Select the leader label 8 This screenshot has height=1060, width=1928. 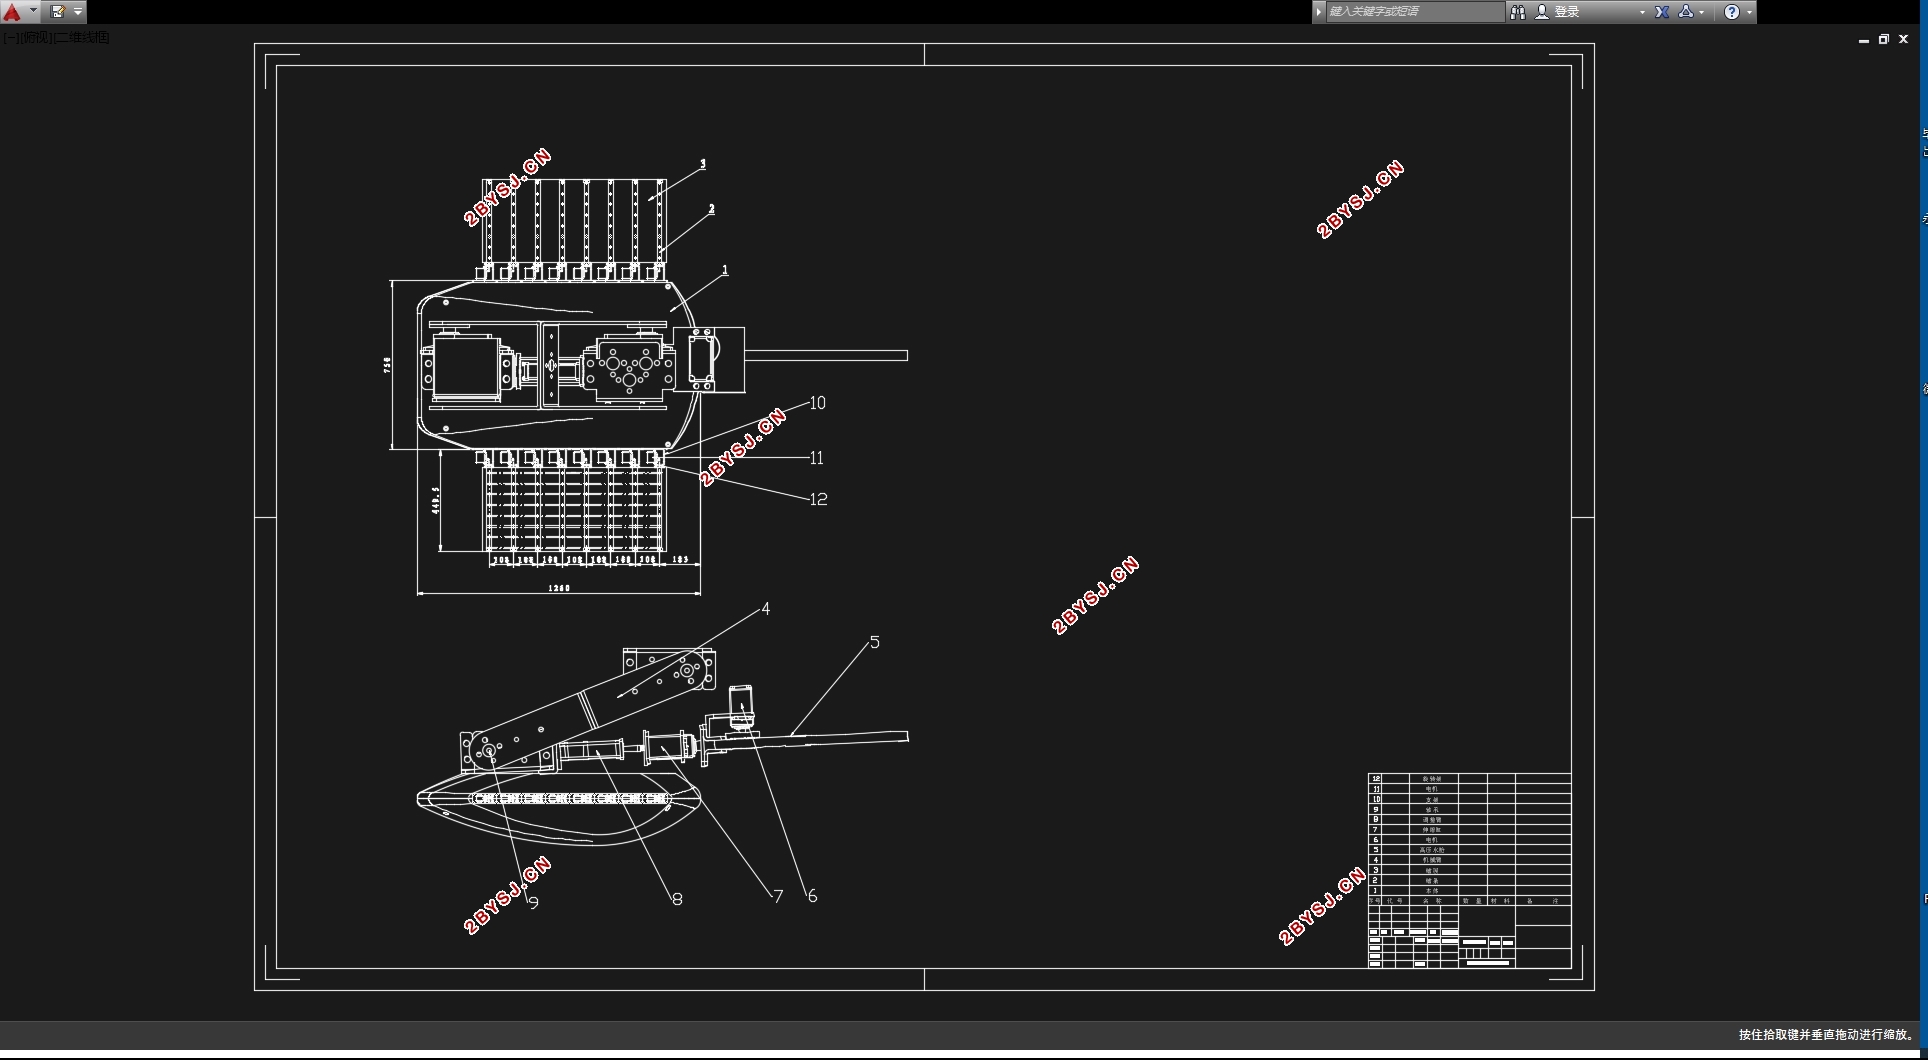pyautogui.click(x=678, y=899)
